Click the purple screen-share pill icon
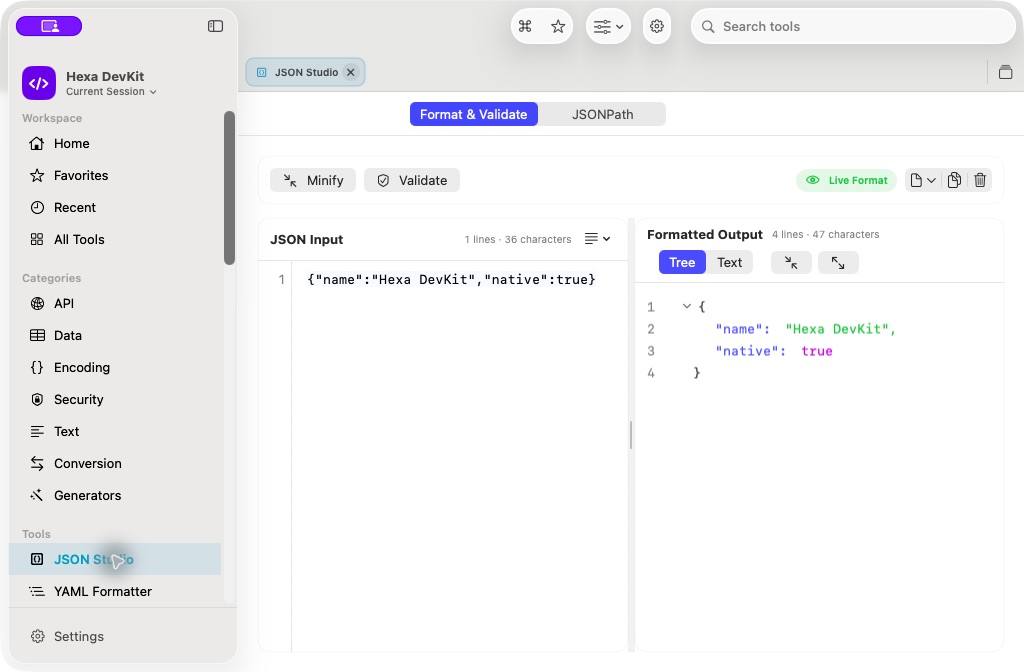This screenshot has width=1024, height=672. (49, 26)
